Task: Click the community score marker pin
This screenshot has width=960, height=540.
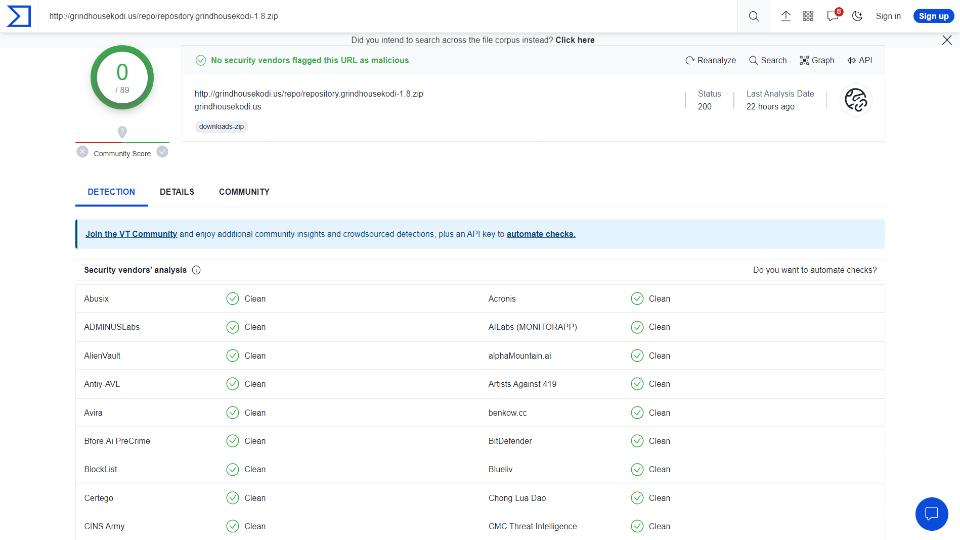Action: point(122,132)
